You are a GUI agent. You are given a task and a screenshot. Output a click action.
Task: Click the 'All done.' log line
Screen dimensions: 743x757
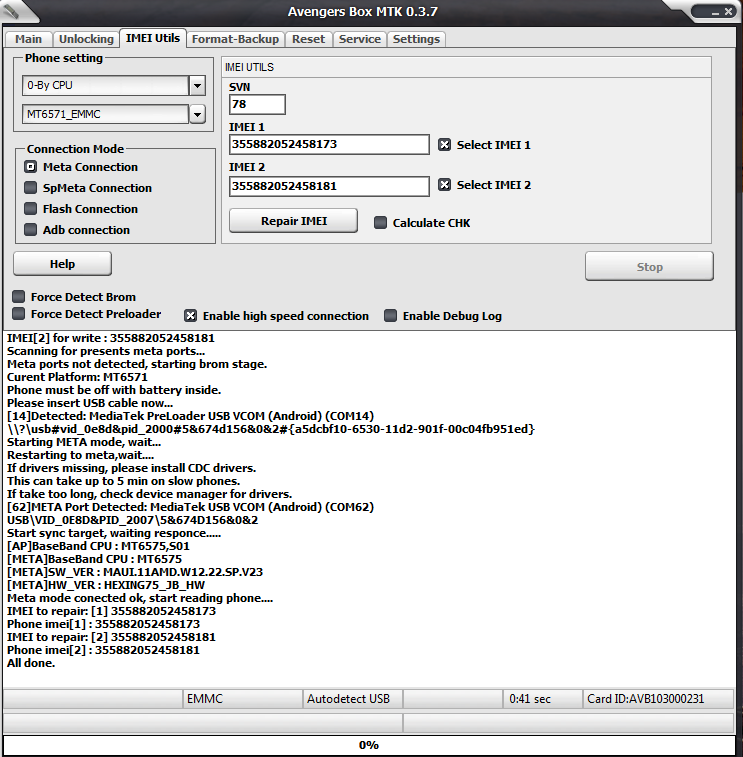(31, 663)
